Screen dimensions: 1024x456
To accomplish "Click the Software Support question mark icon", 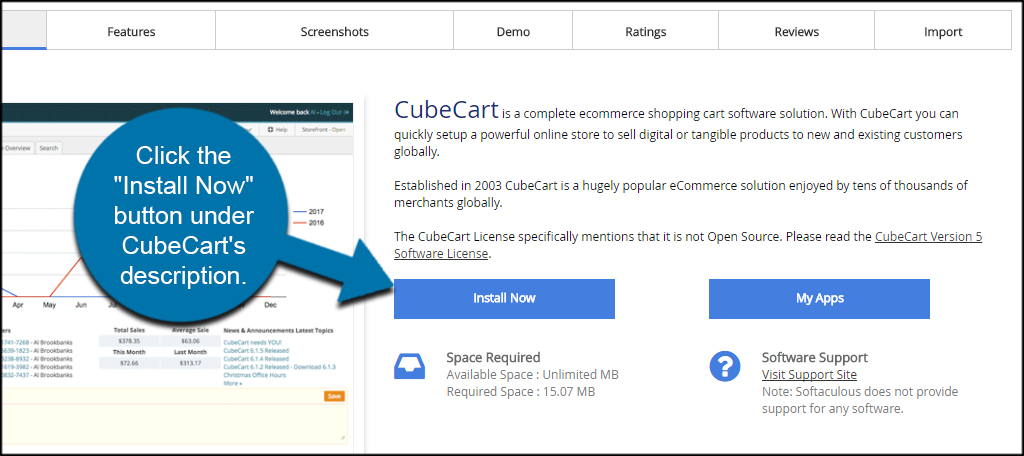I will pos(725,366).
